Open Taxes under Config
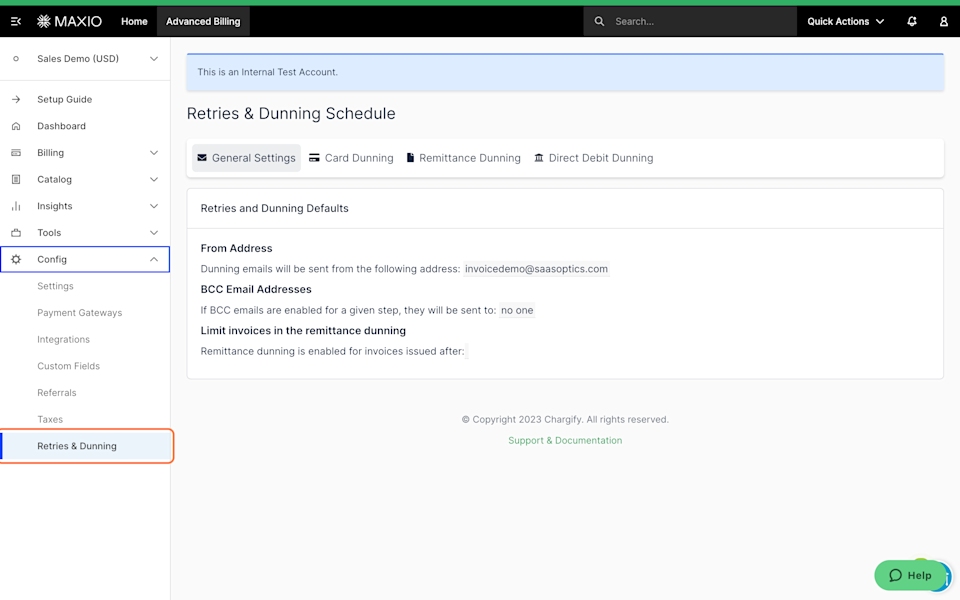The width and height of the screenshot is (960, 600). [x=50, y=419]
